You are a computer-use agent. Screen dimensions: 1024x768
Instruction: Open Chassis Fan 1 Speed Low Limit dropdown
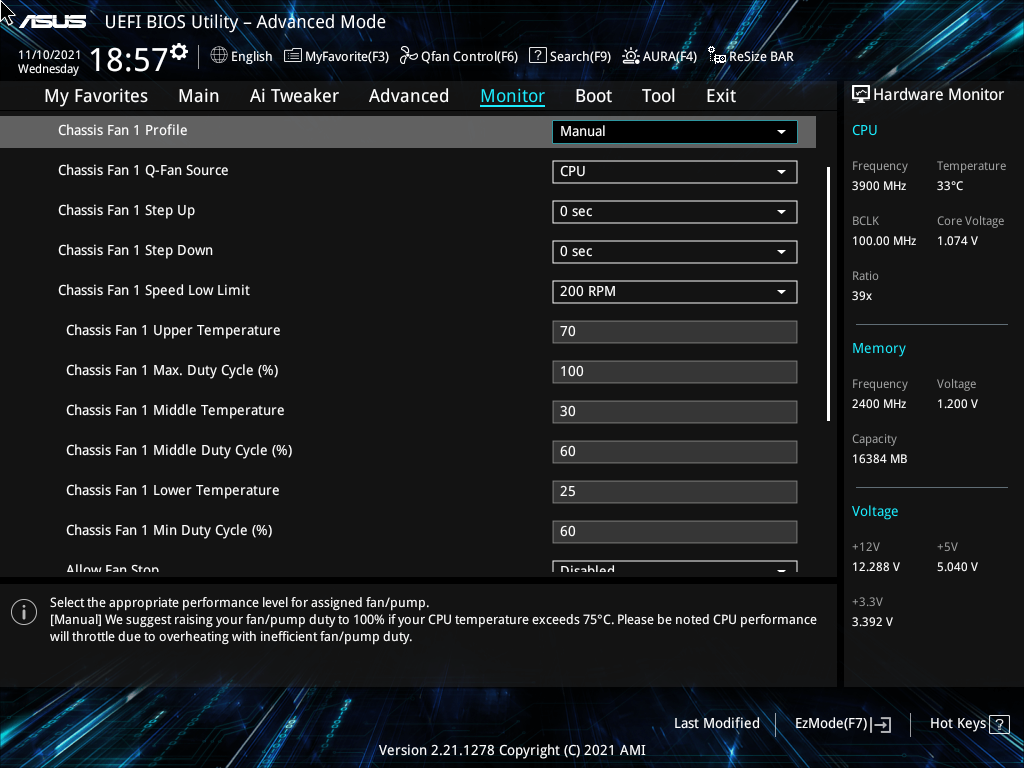point(675,291)
